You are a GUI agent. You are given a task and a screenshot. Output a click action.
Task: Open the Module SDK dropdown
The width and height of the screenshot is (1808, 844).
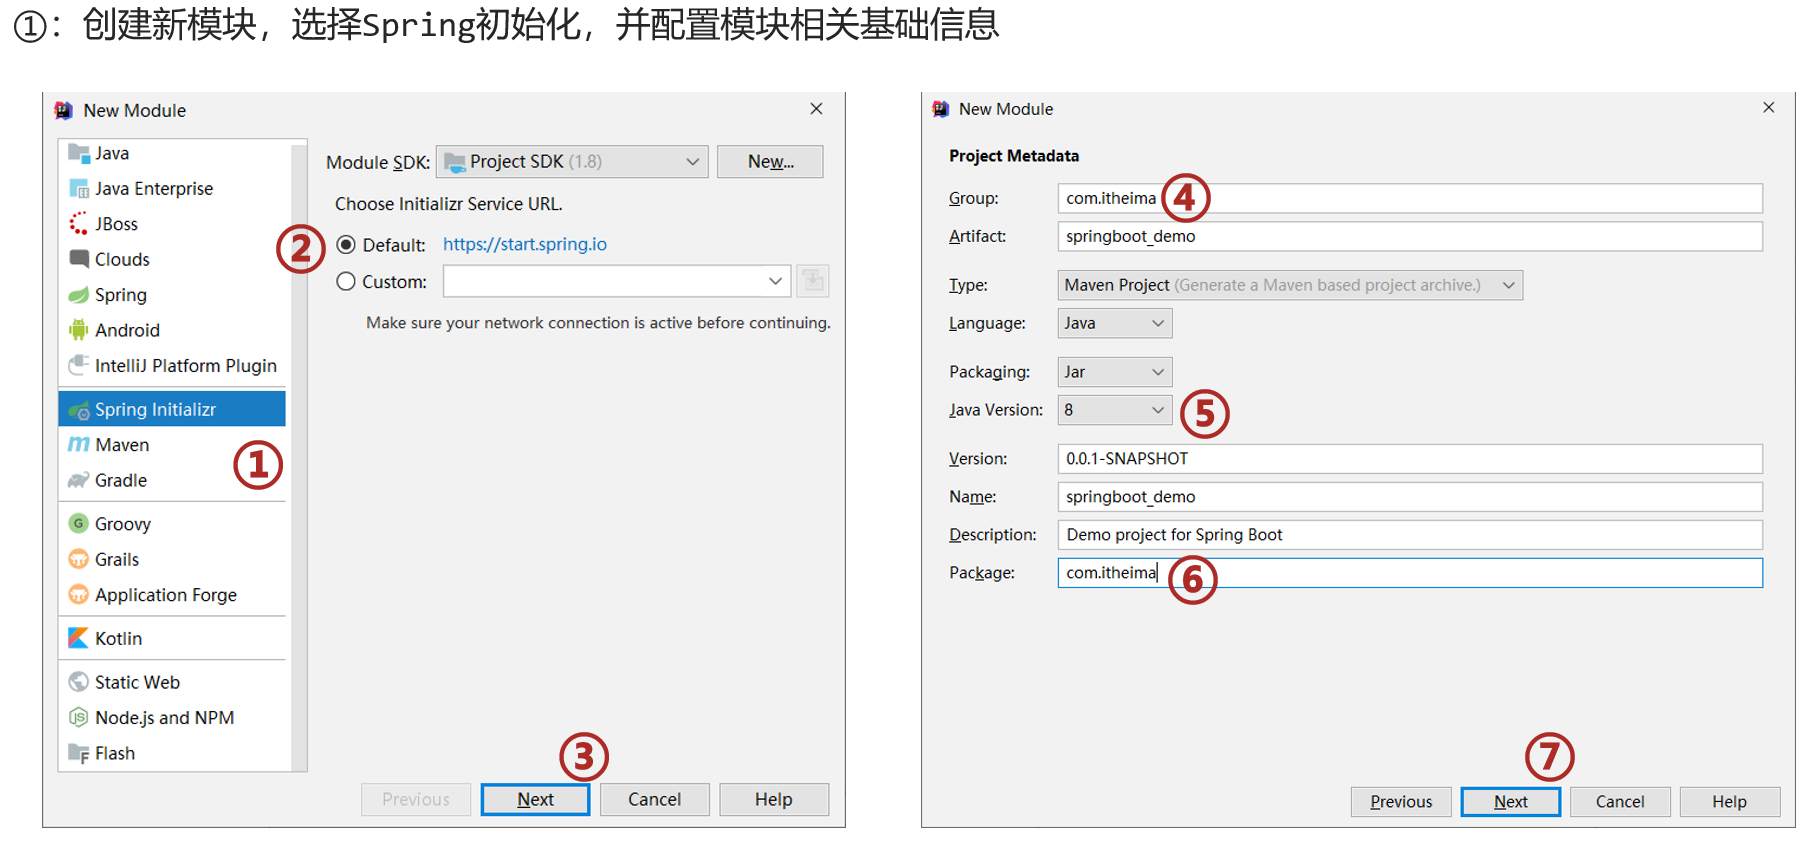tap(572, 162)
